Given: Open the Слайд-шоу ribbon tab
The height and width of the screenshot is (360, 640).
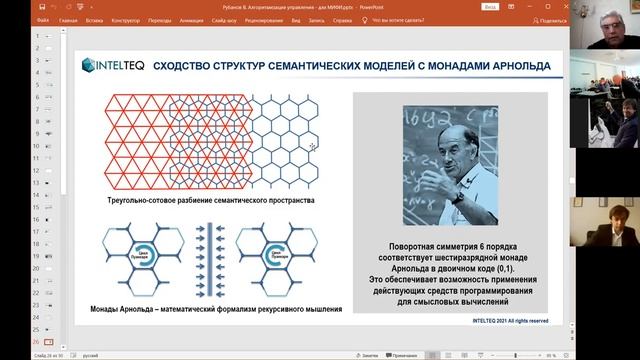Looking at the screenshot, I should click(224, 20).
